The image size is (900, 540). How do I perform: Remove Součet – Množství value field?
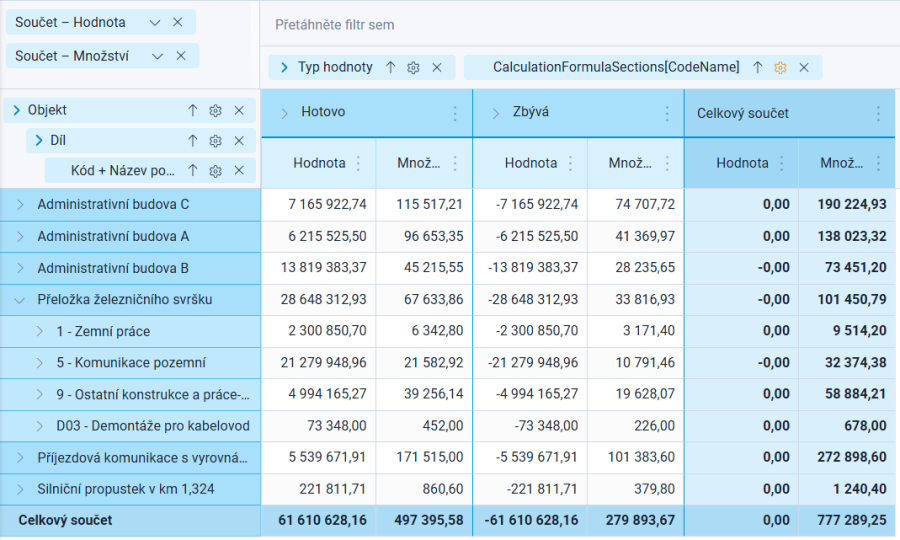(181, 56)
